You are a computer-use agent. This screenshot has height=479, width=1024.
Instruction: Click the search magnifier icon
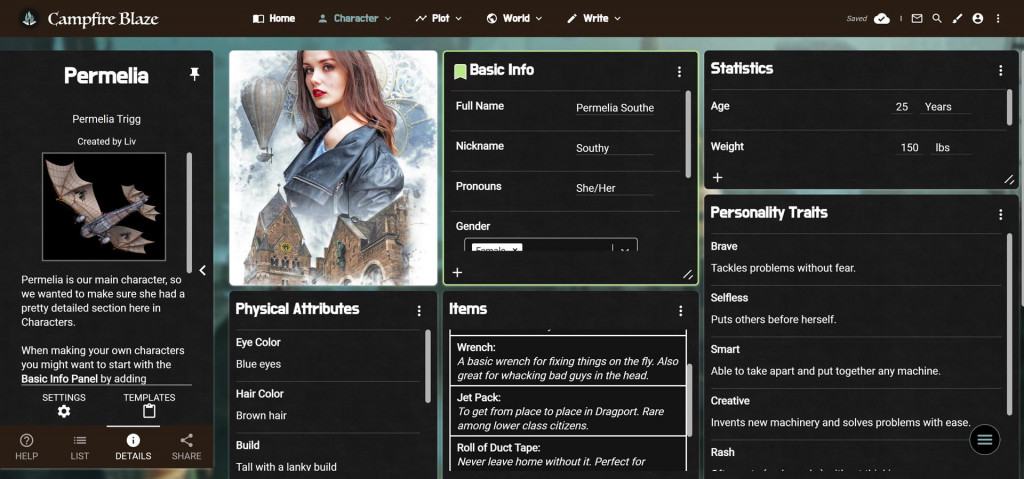click(937, 19)
